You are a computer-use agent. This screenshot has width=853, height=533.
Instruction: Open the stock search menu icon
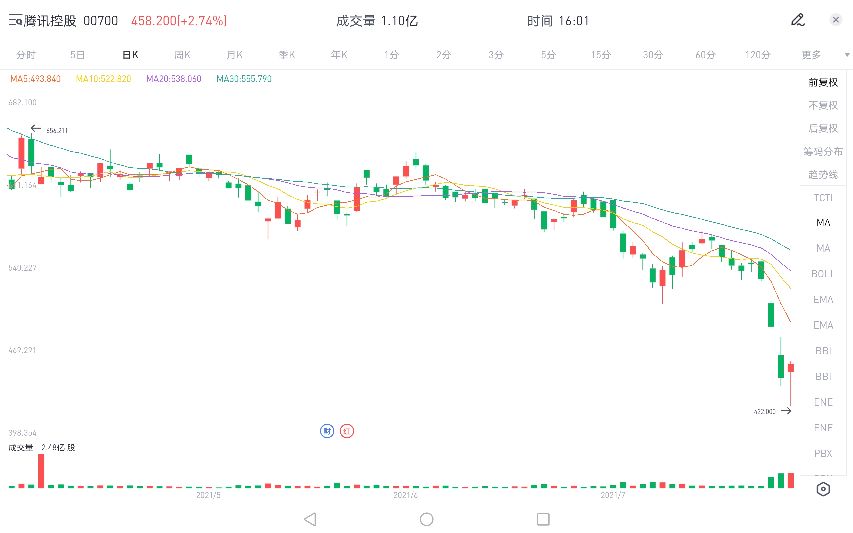[15, 21]
